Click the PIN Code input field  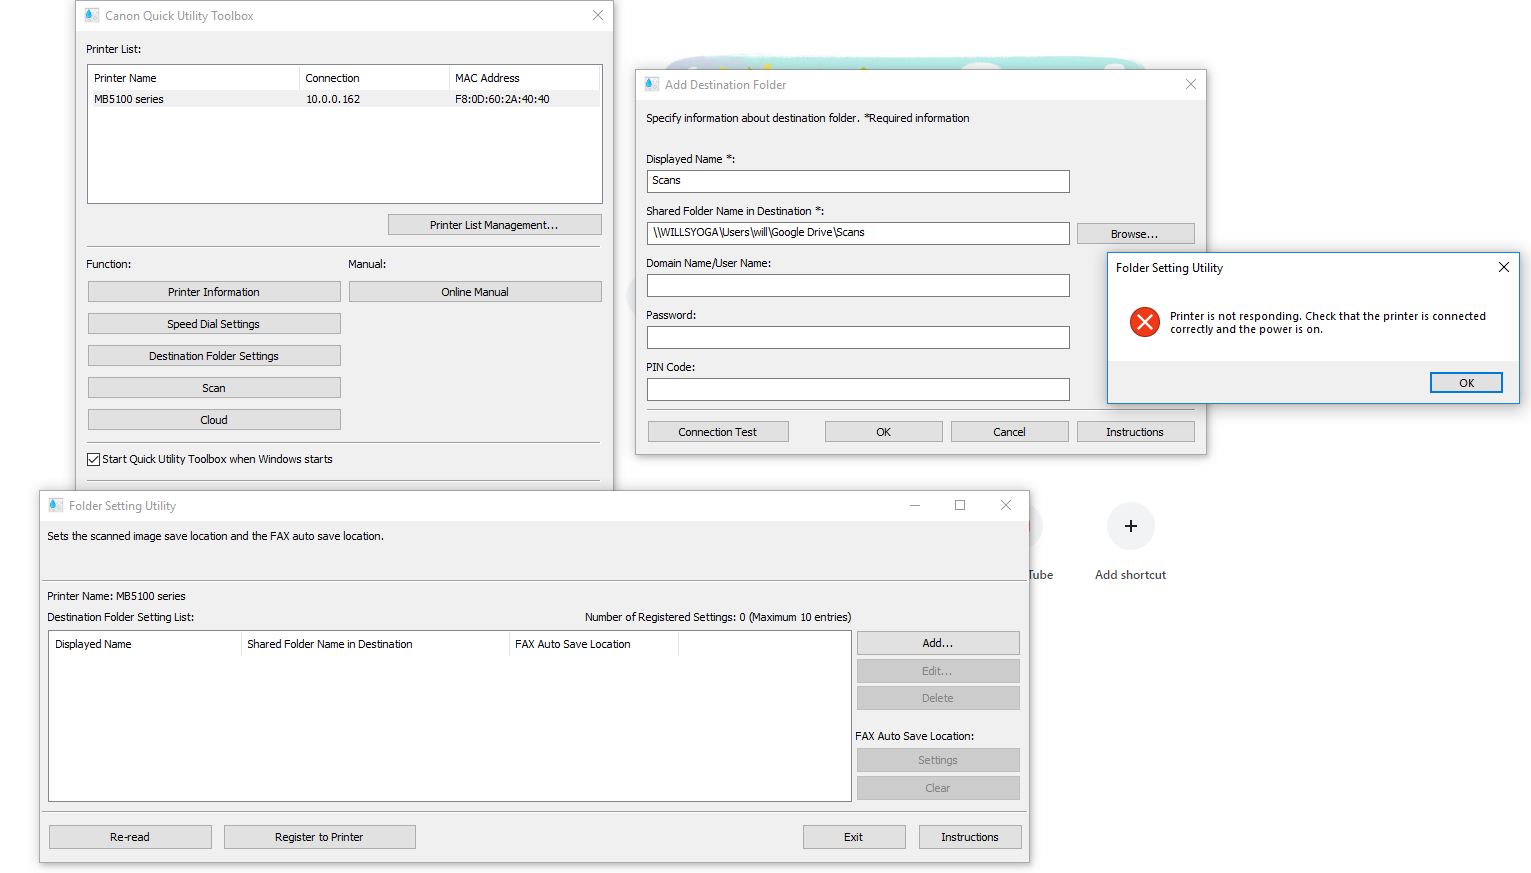point(857,389)
